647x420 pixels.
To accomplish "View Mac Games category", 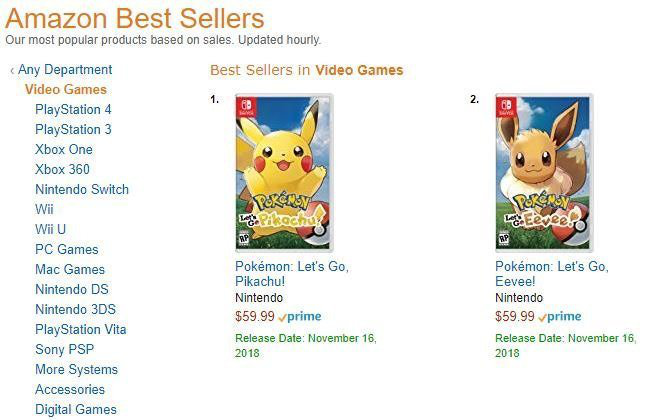I will pyautogui.click(x=70, y=269).
